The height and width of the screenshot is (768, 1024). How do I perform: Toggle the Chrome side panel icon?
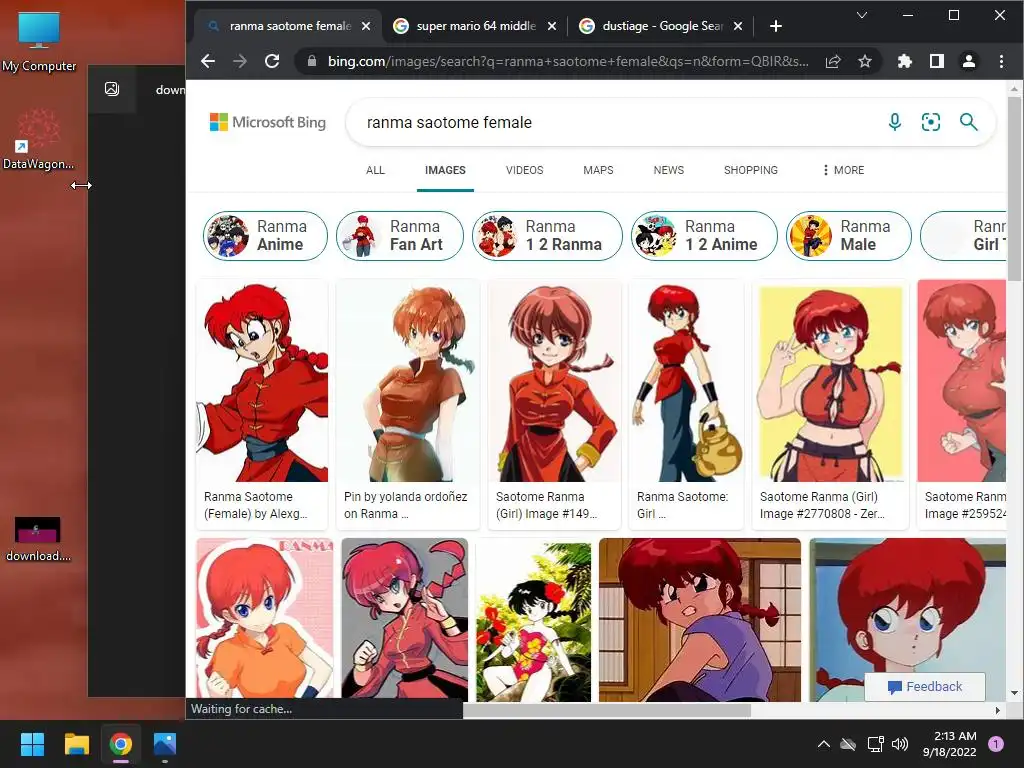point(936,61)
